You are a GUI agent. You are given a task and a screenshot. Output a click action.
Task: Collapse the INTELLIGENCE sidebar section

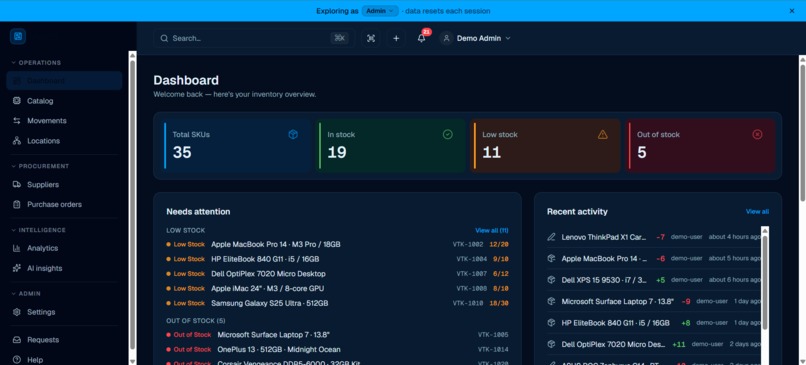tap(39, 230)
